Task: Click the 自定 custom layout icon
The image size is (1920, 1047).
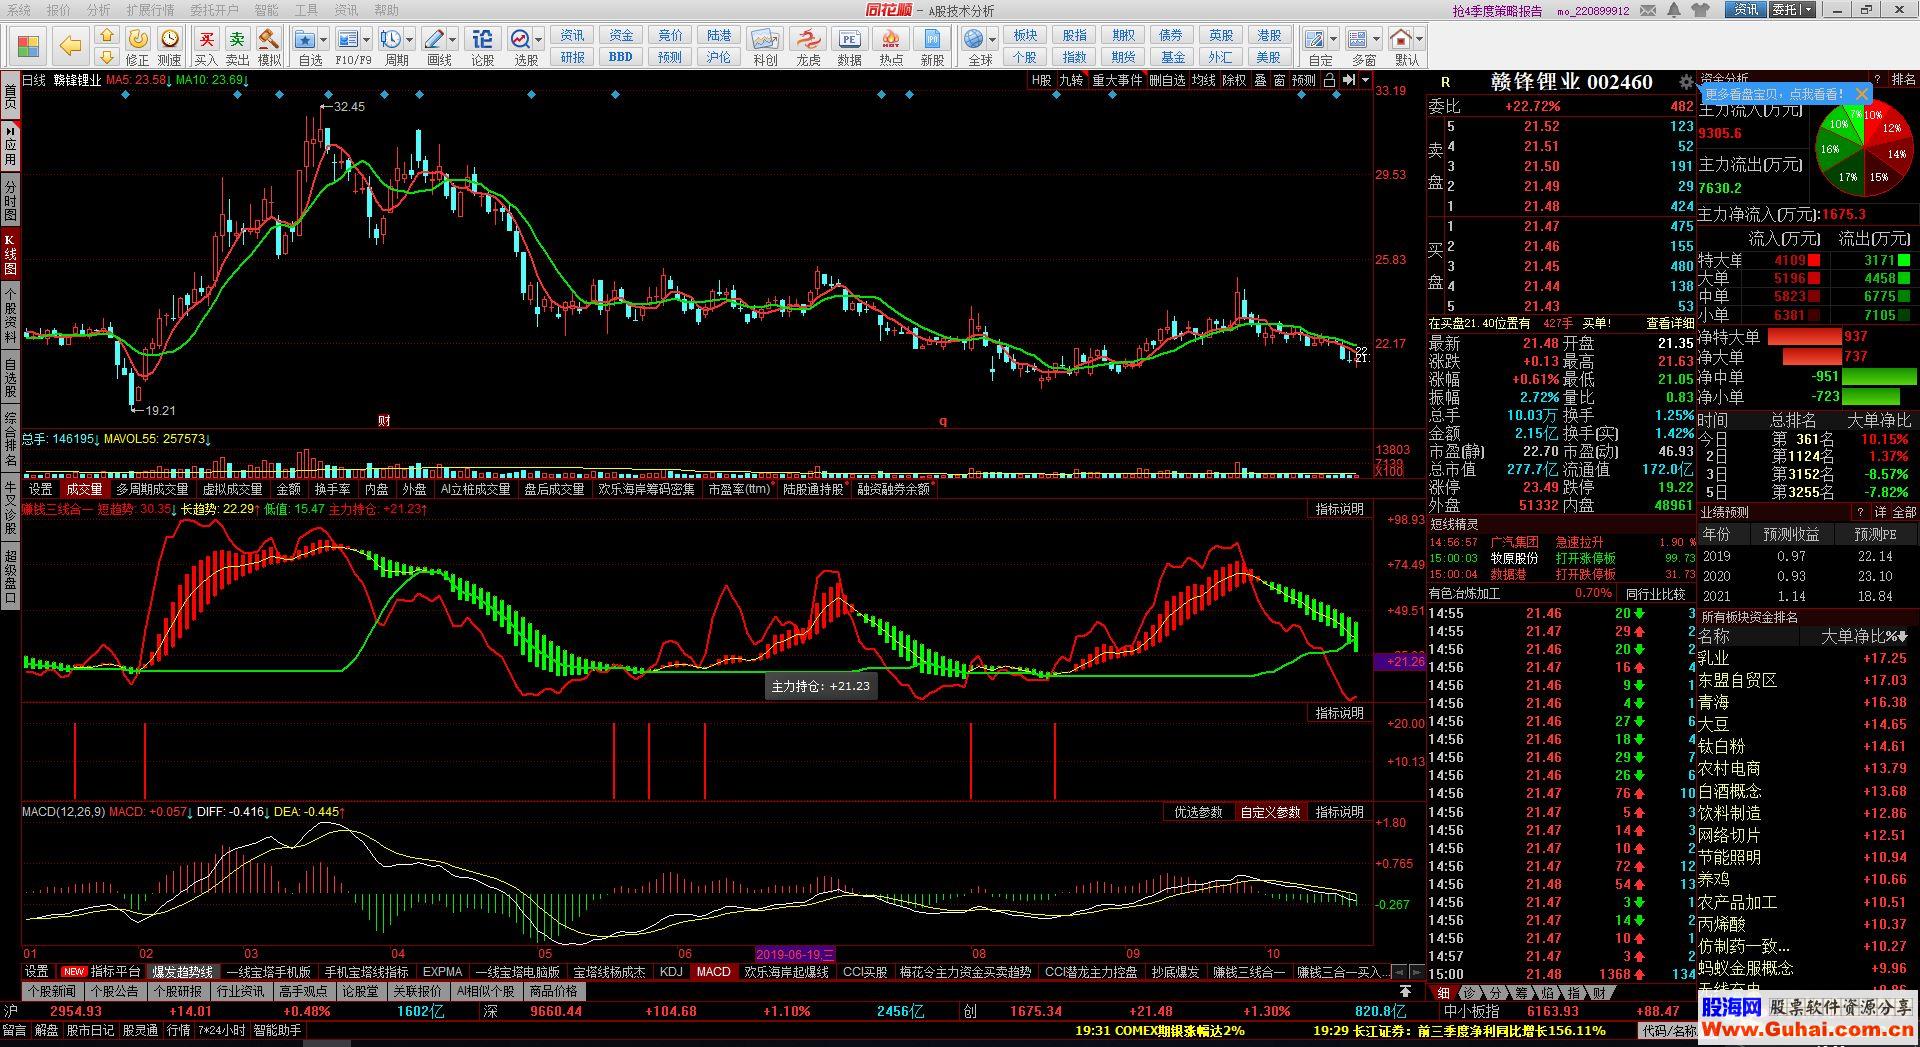Action: pos(1314,39)
